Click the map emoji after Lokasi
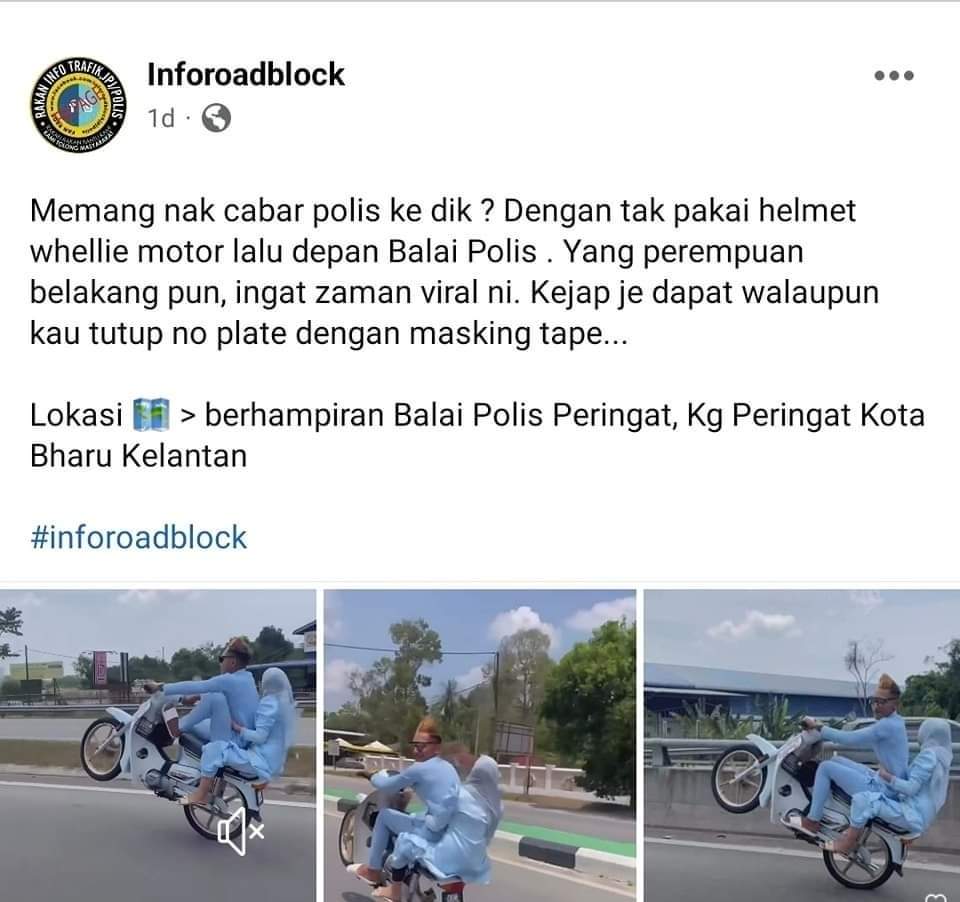Screen dimensions: 960x902 [151, 415]
